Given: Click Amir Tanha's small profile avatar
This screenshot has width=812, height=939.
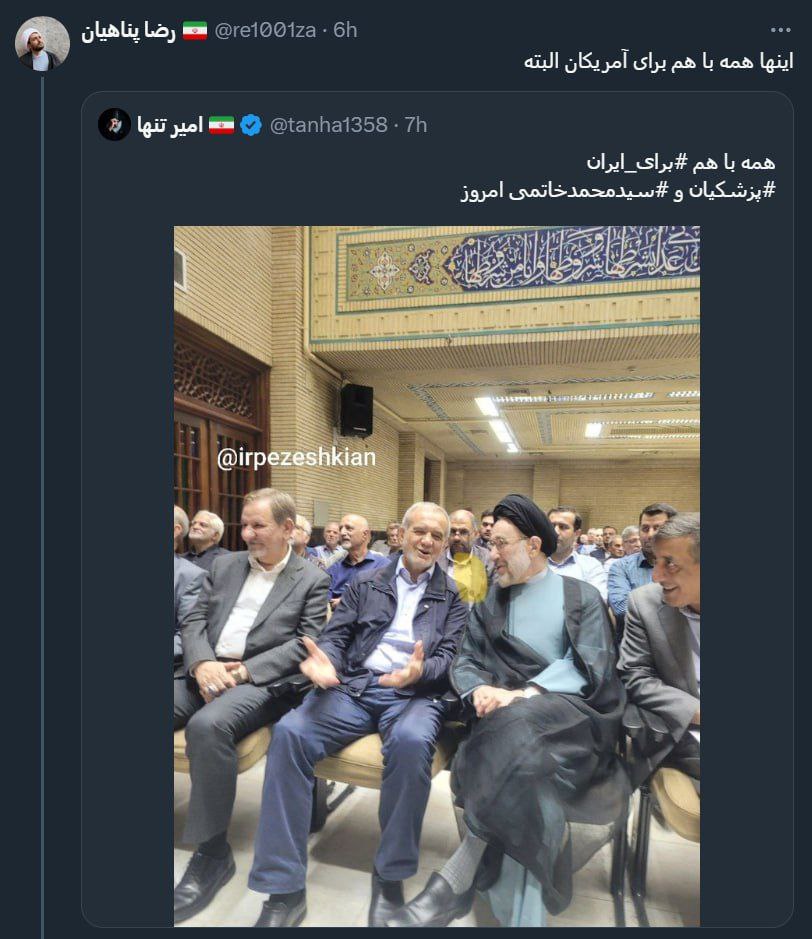Looking at the screenshot, I should (114, 124).
